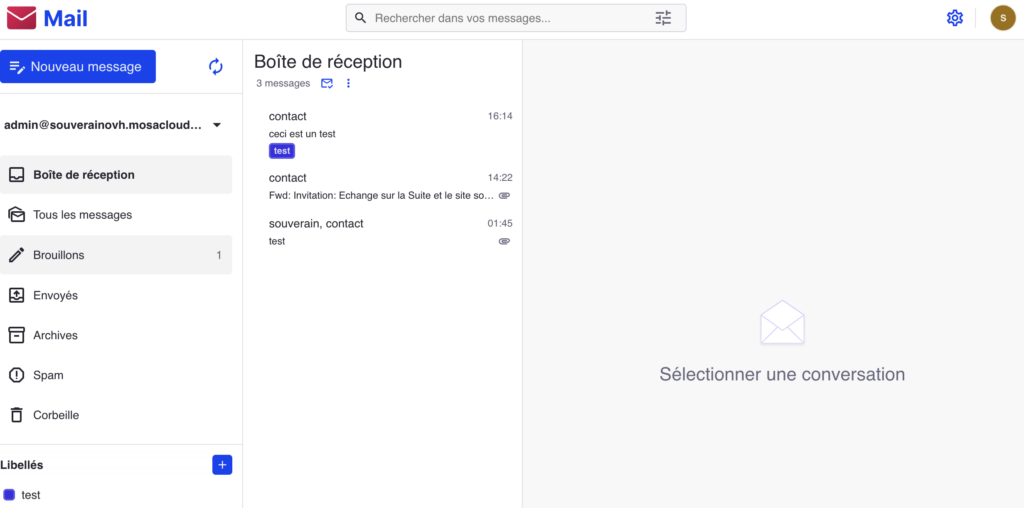The width and height of the screenshot is (1024, 508).
Task: Mark all as read envelope icon
Action: click(x=327, y=84)
